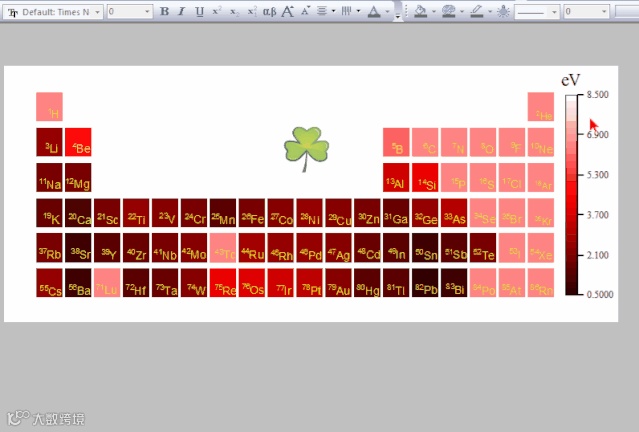Click the 5.300 scale label

point(598,175)
